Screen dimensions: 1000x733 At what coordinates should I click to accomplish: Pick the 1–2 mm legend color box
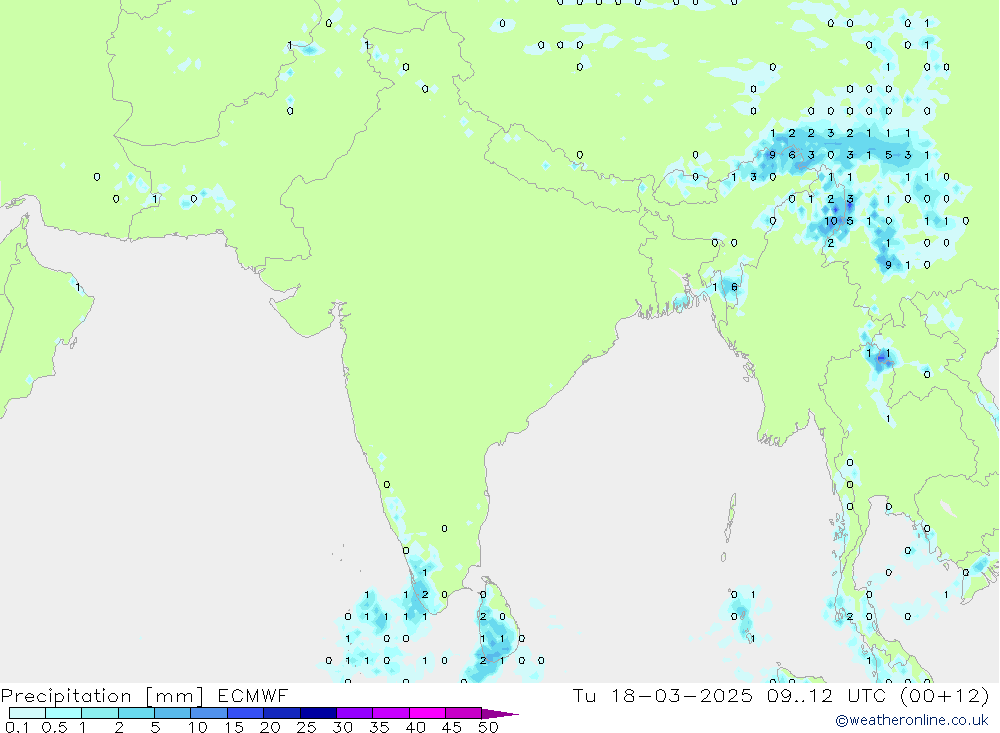[x=99, y=713]
